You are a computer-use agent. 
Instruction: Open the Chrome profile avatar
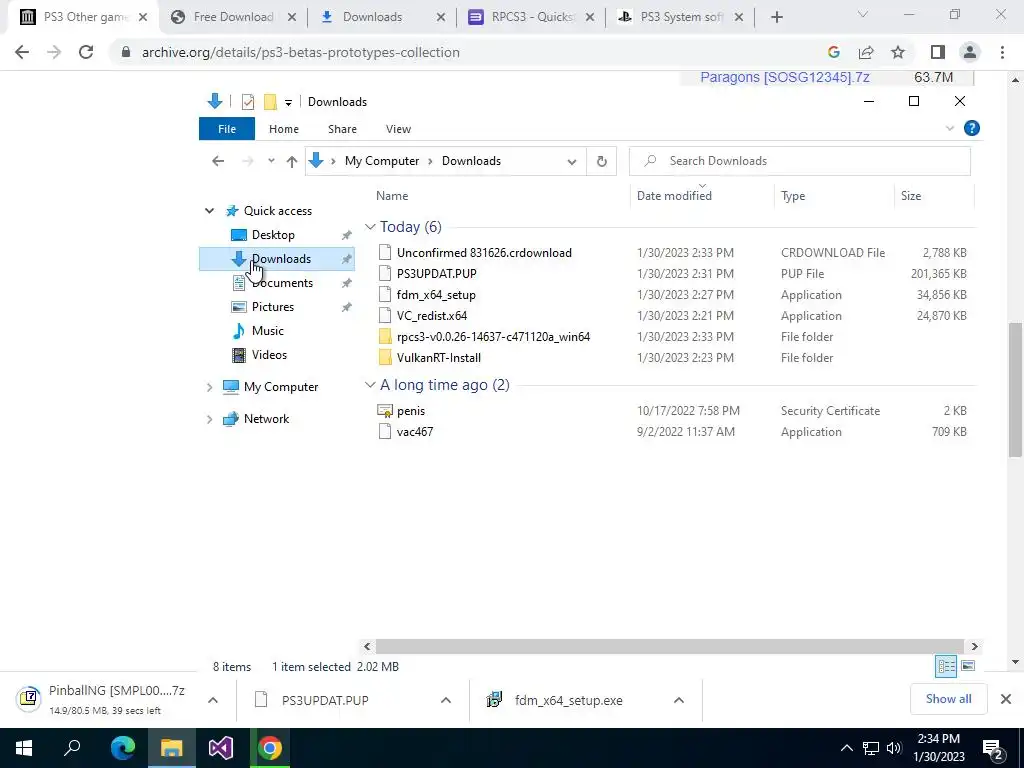[970, 52]
